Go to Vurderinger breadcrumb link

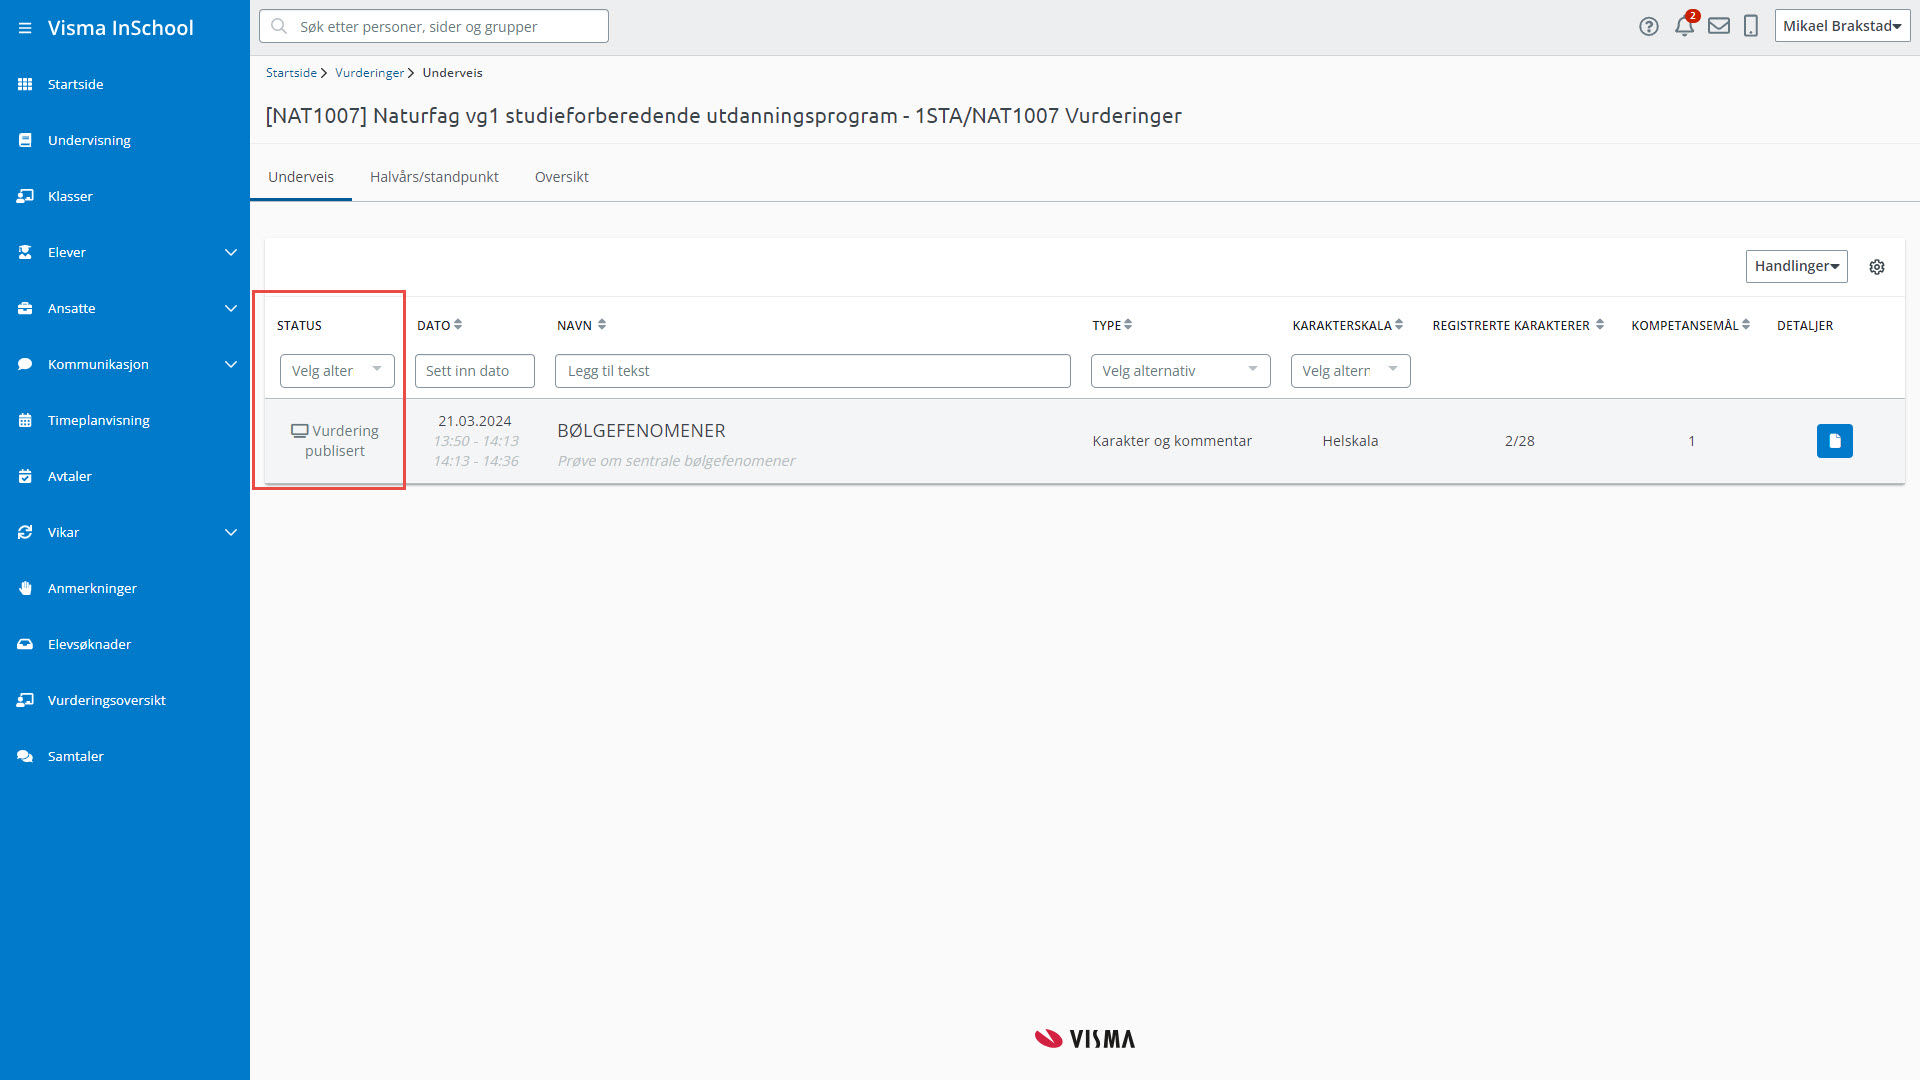(369, 73)
